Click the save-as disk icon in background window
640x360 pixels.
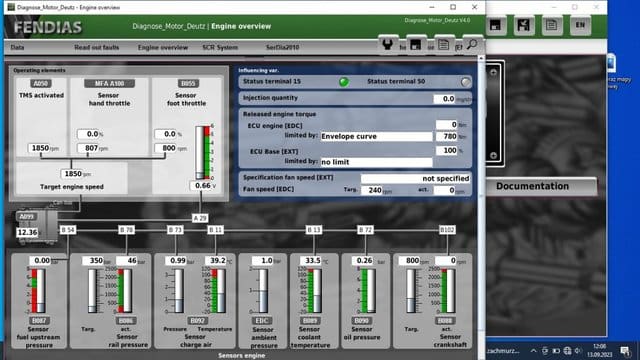click(x=524, y=25)
